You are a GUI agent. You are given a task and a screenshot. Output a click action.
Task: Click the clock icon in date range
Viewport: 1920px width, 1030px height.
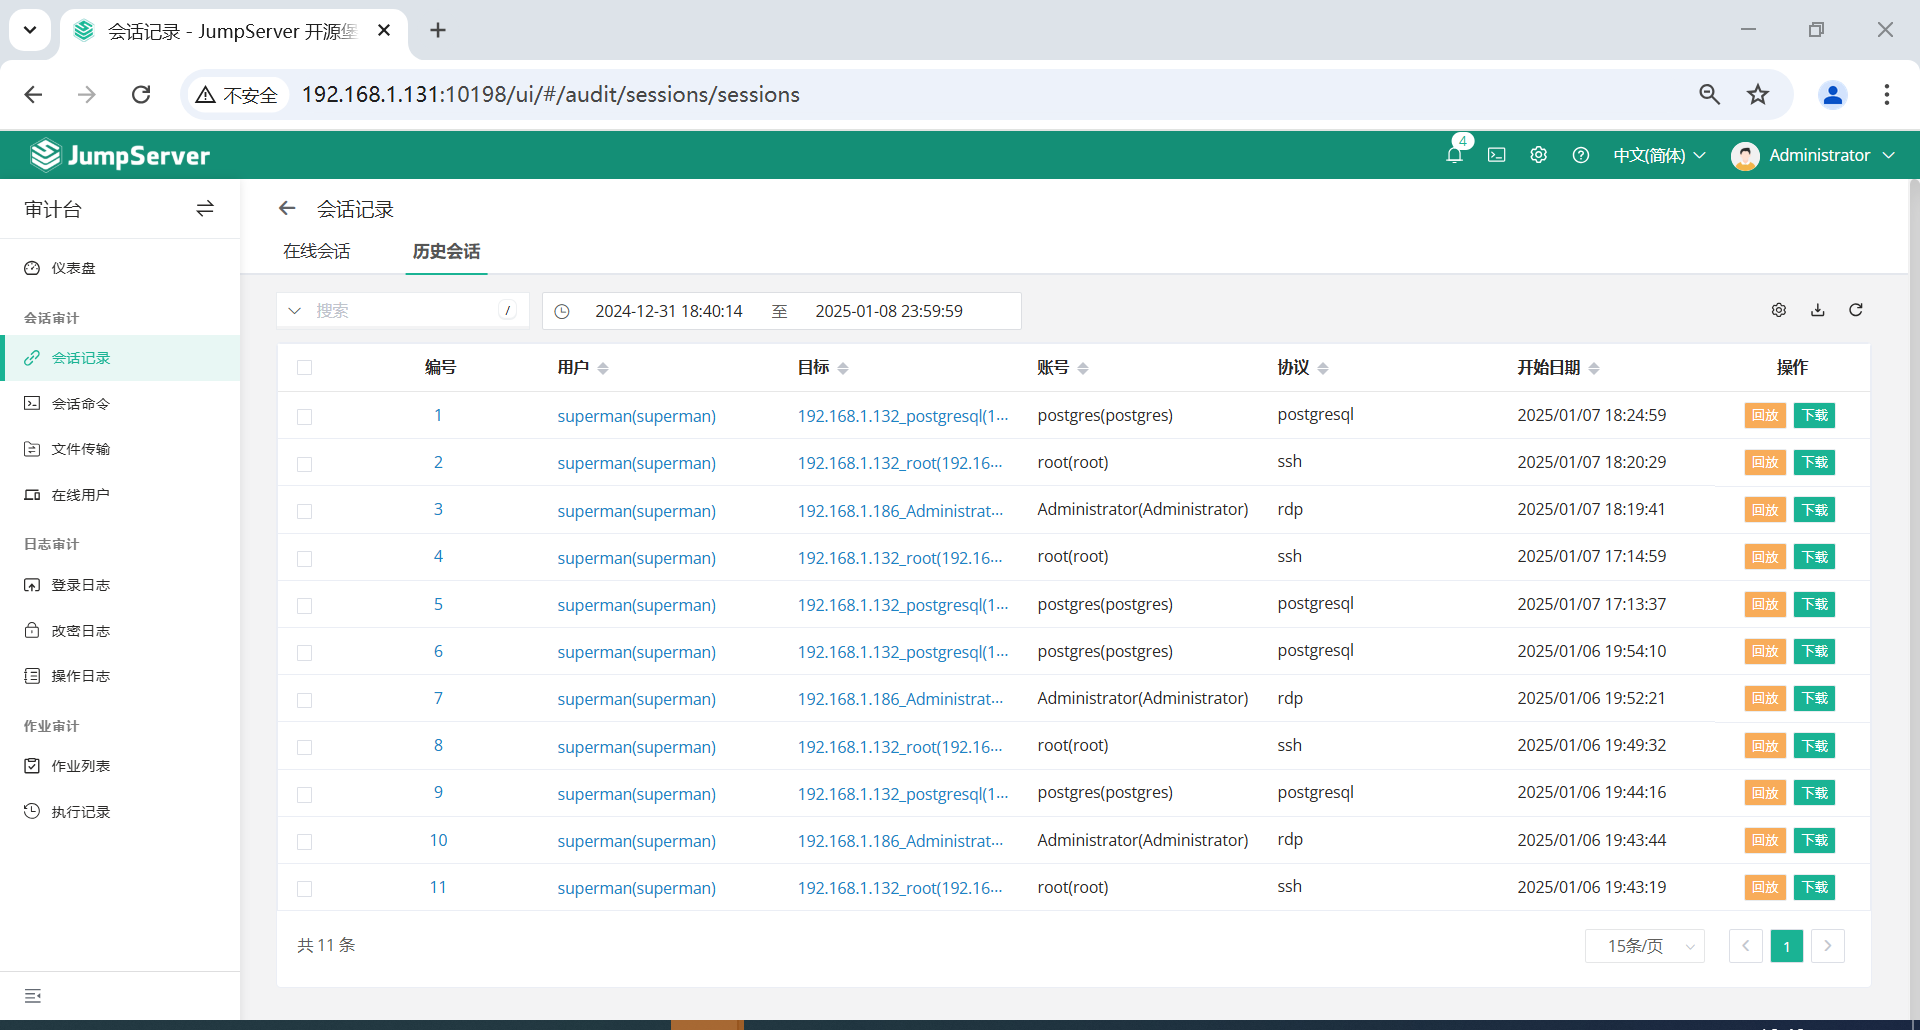tap(562, 311)
